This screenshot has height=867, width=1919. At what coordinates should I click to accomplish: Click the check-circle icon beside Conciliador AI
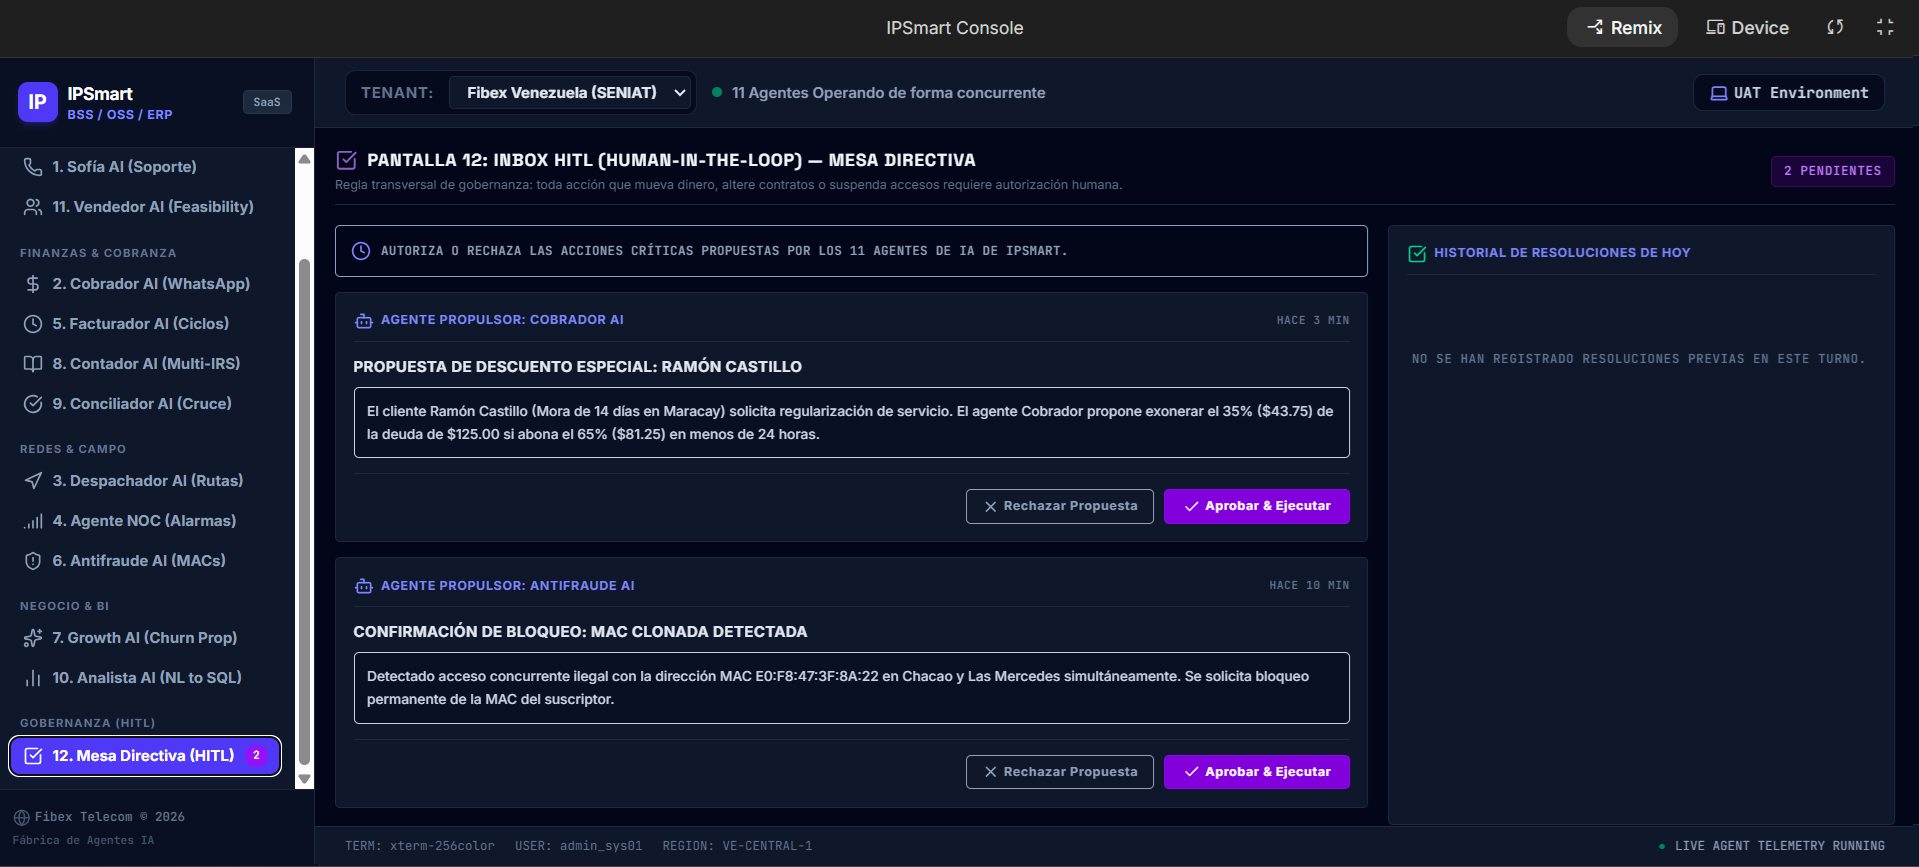(33, 404)
